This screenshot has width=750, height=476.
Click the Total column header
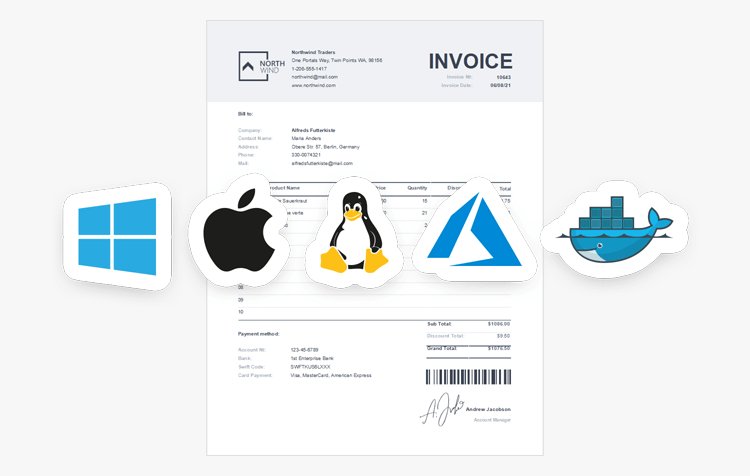click(505, 189)
